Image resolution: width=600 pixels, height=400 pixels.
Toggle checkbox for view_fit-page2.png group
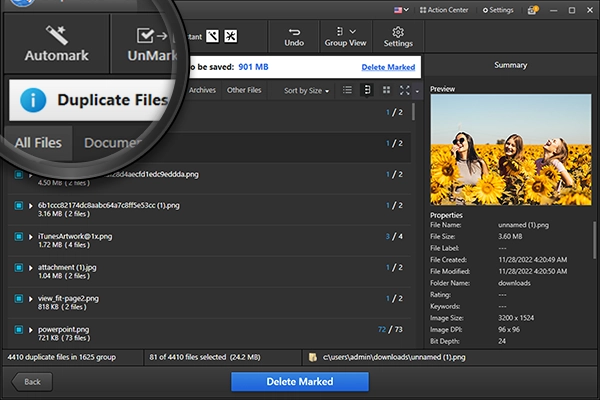point(18,299)
